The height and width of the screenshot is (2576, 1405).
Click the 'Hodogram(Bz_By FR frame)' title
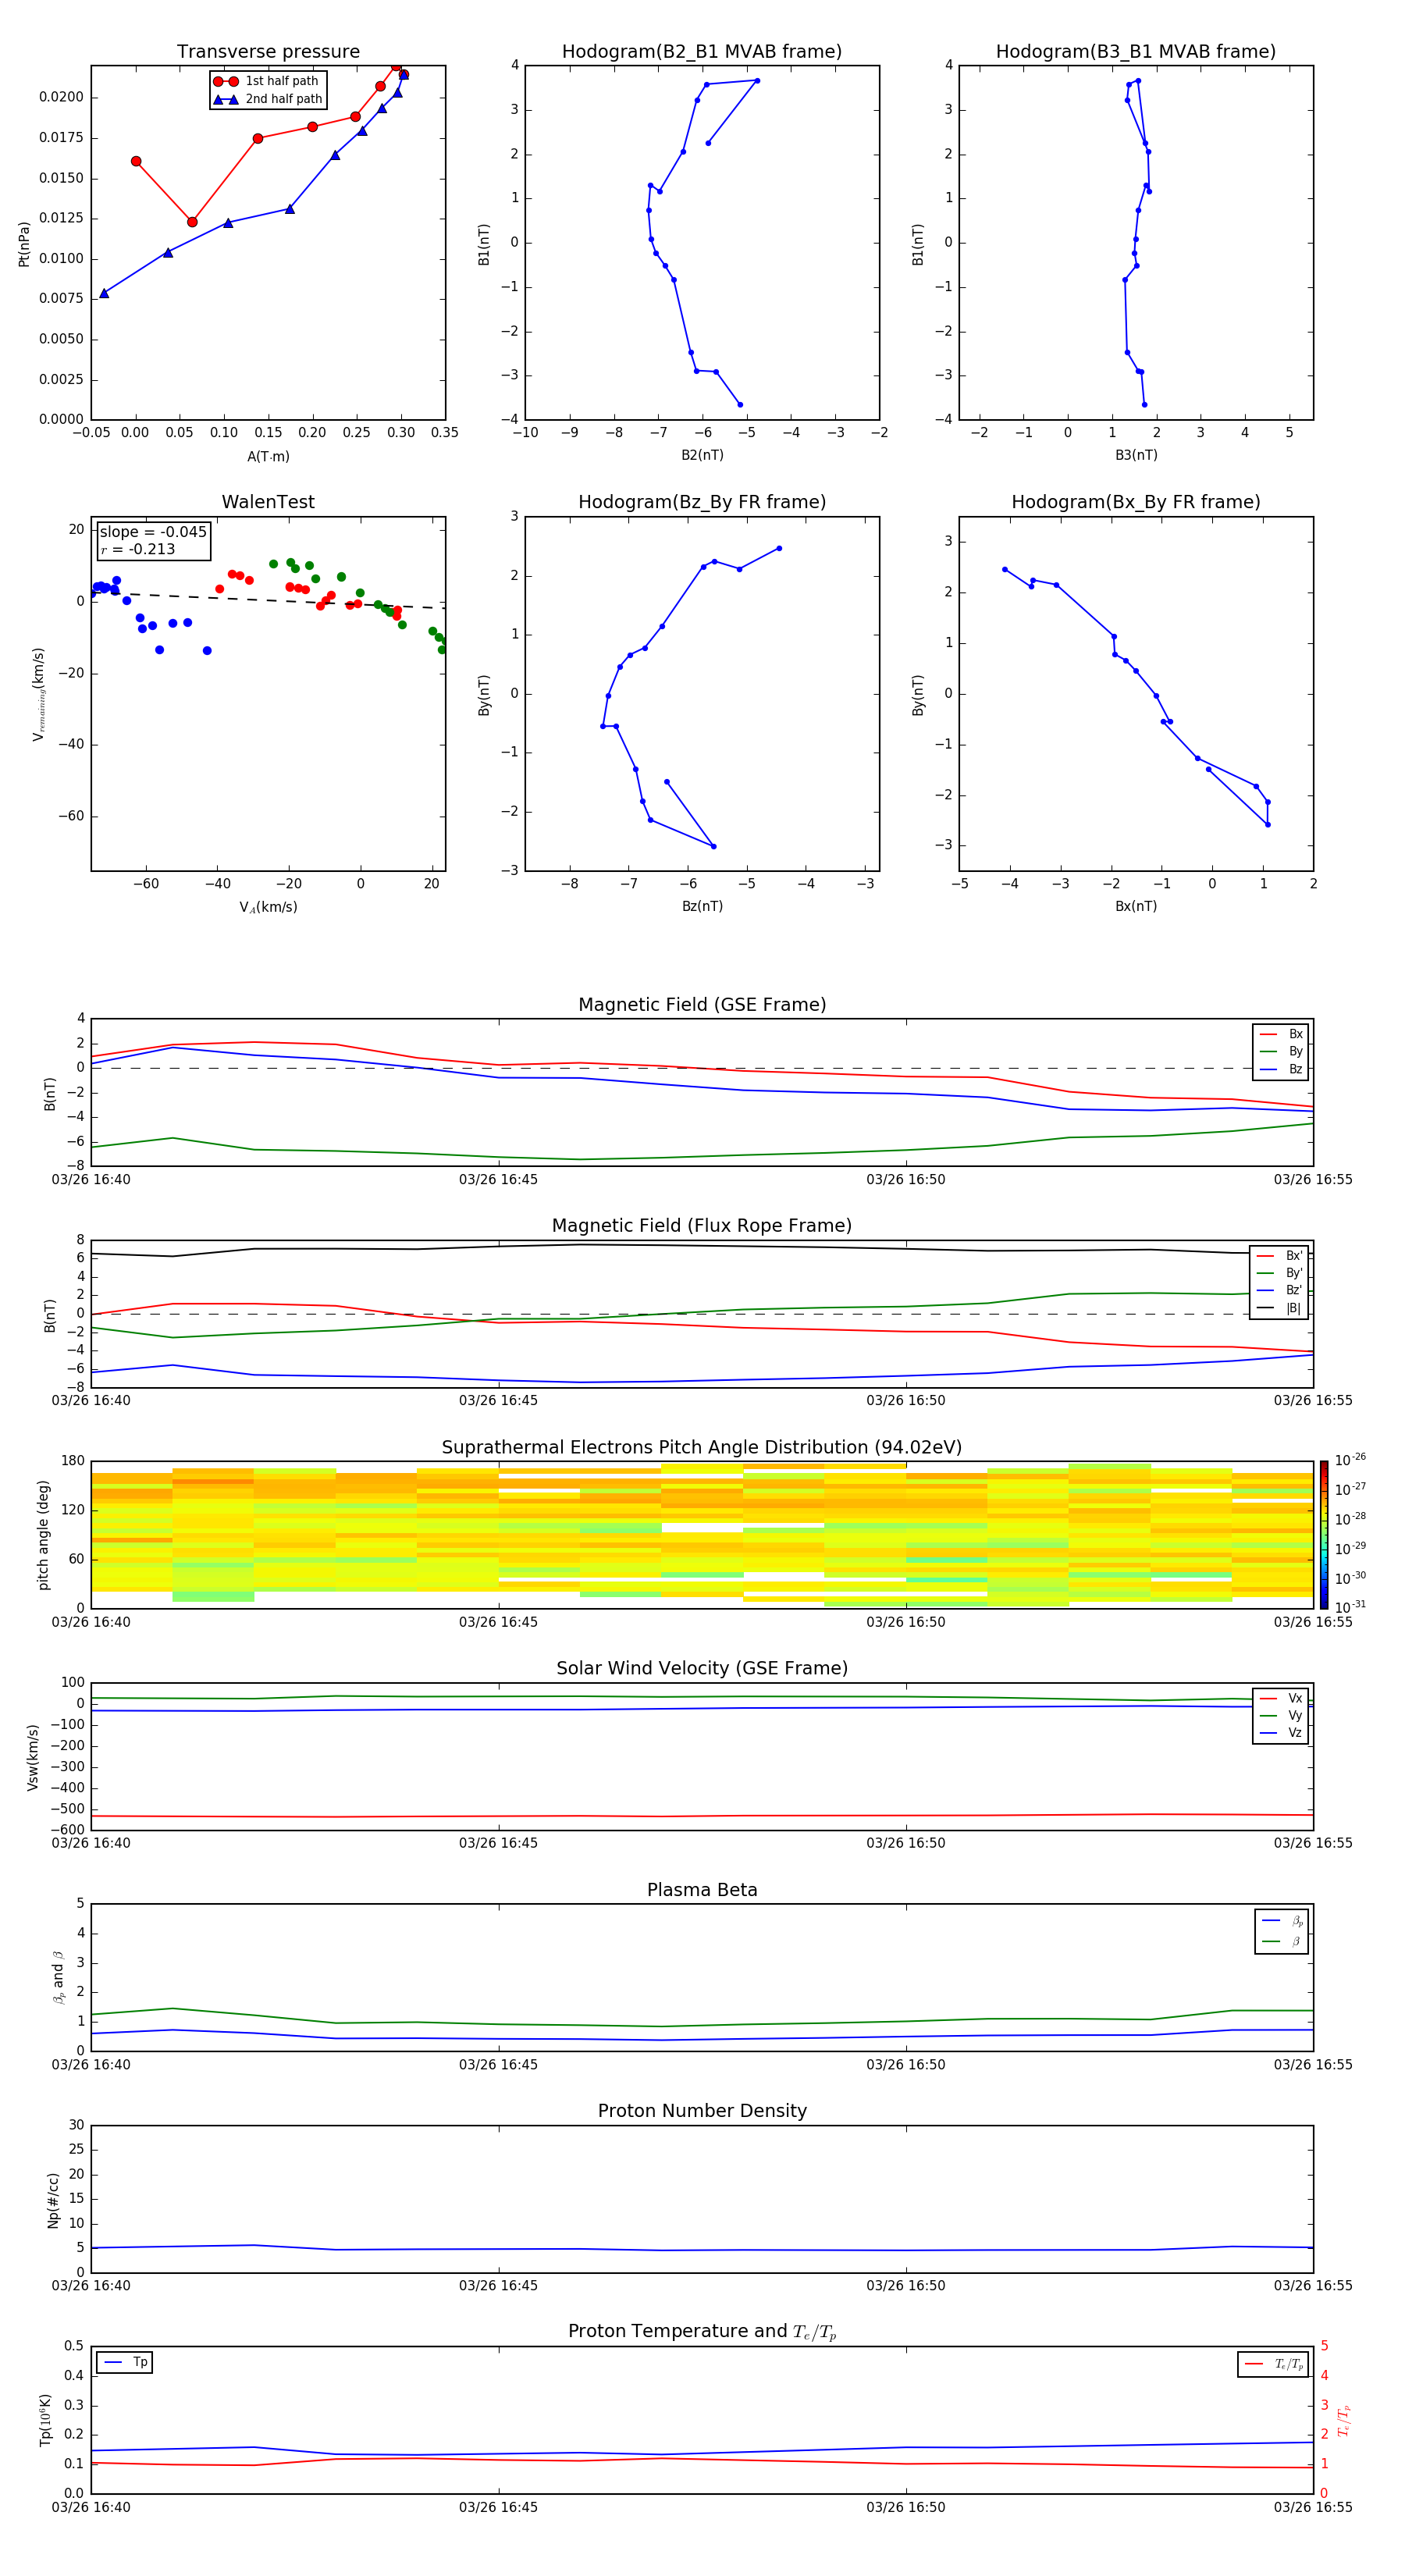pyautogui.click(x=702, y=502)
